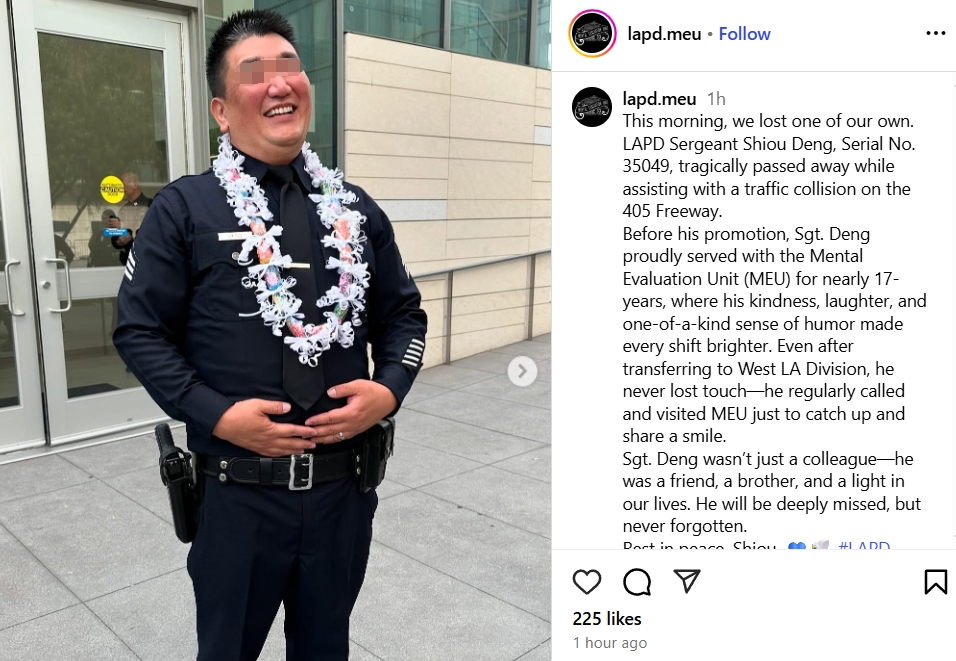The height and width of the screenshot is (661, 956).
Task: Follow the lapd.meu account
Action: click(744, 34)
